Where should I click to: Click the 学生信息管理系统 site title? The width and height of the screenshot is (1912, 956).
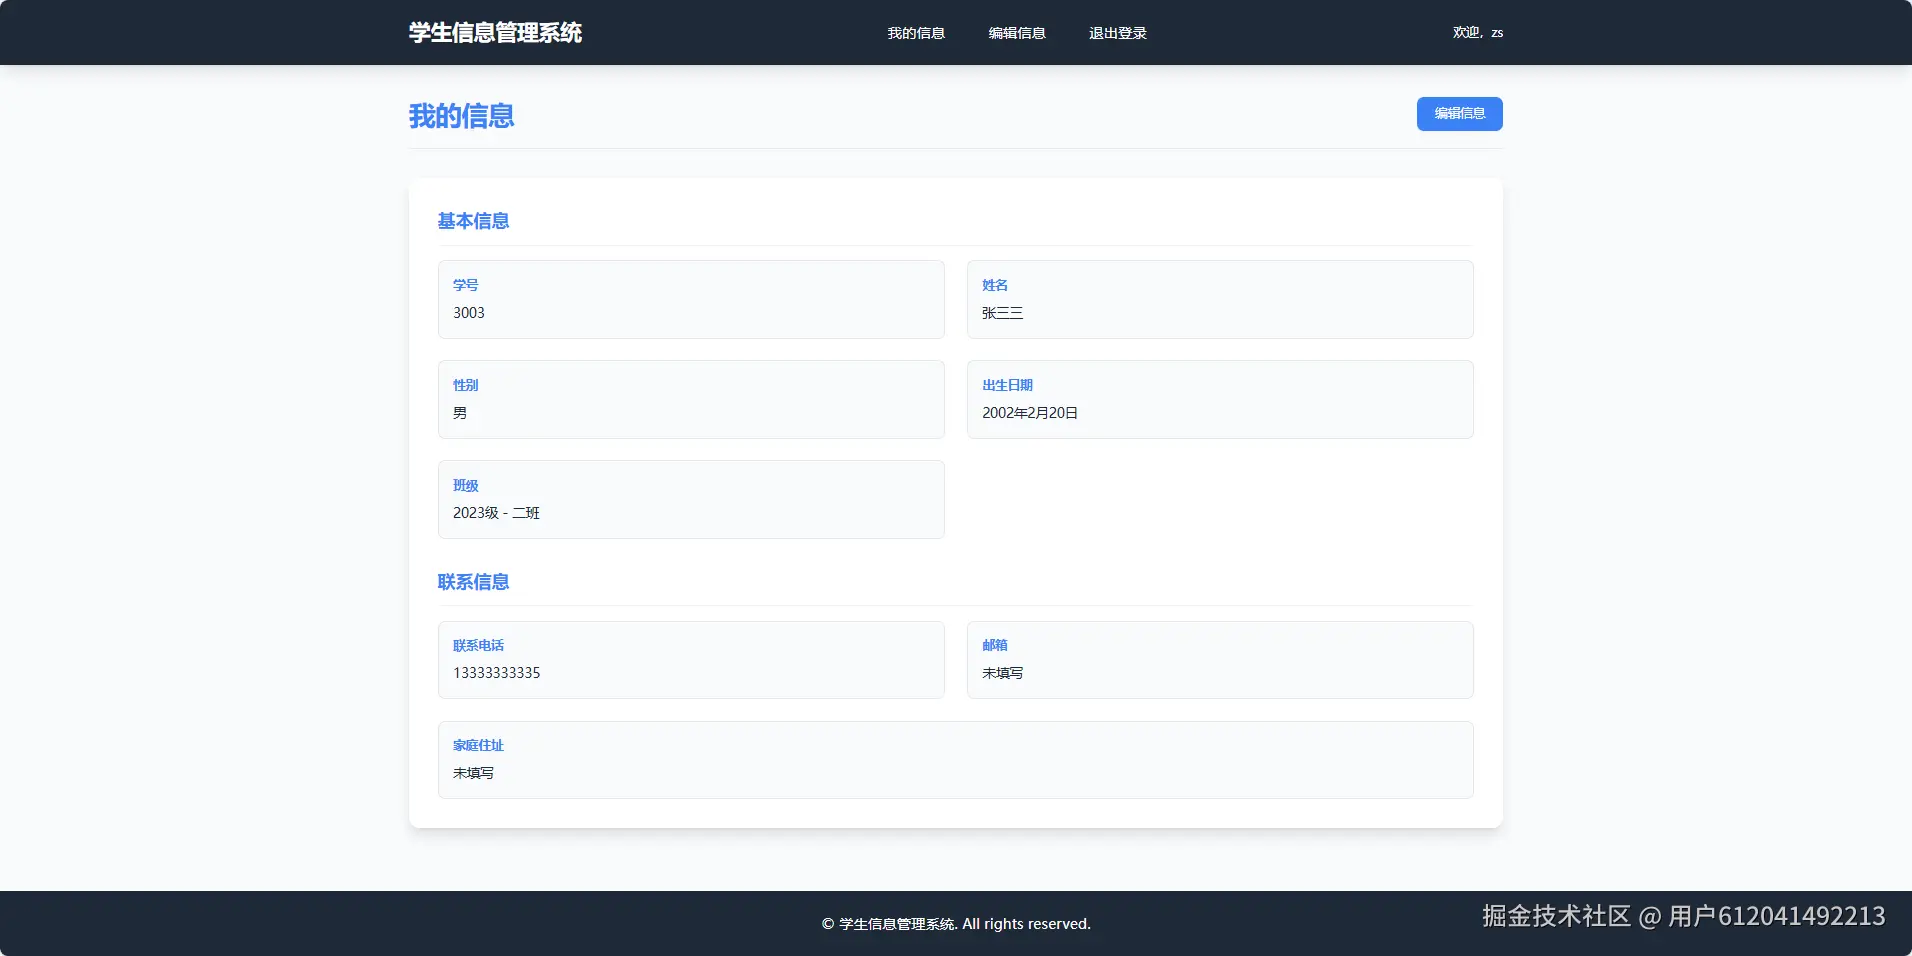coord(495,31)
